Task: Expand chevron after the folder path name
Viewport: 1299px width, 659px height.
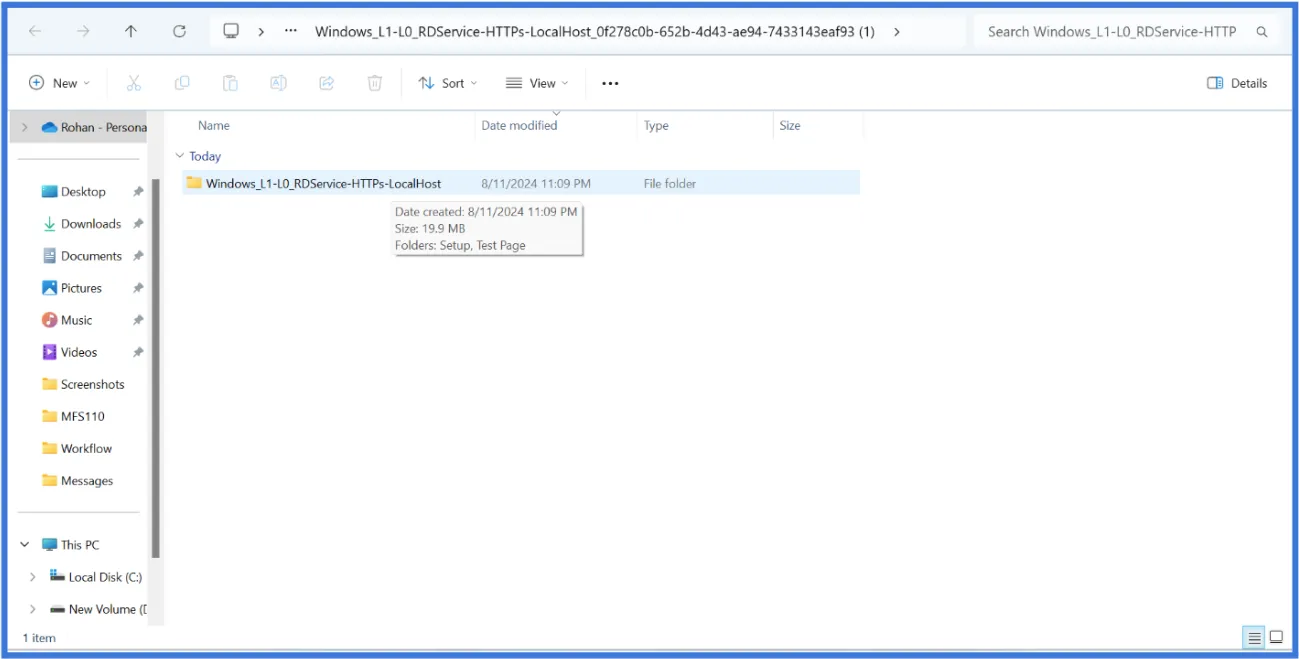Action: 896,31
